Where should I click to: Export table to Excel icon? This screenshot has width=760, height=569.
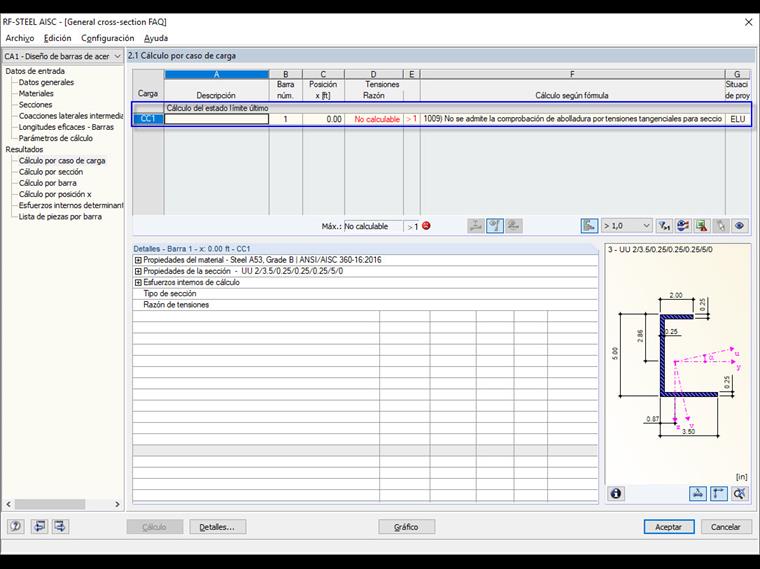[x=701, y=226]
